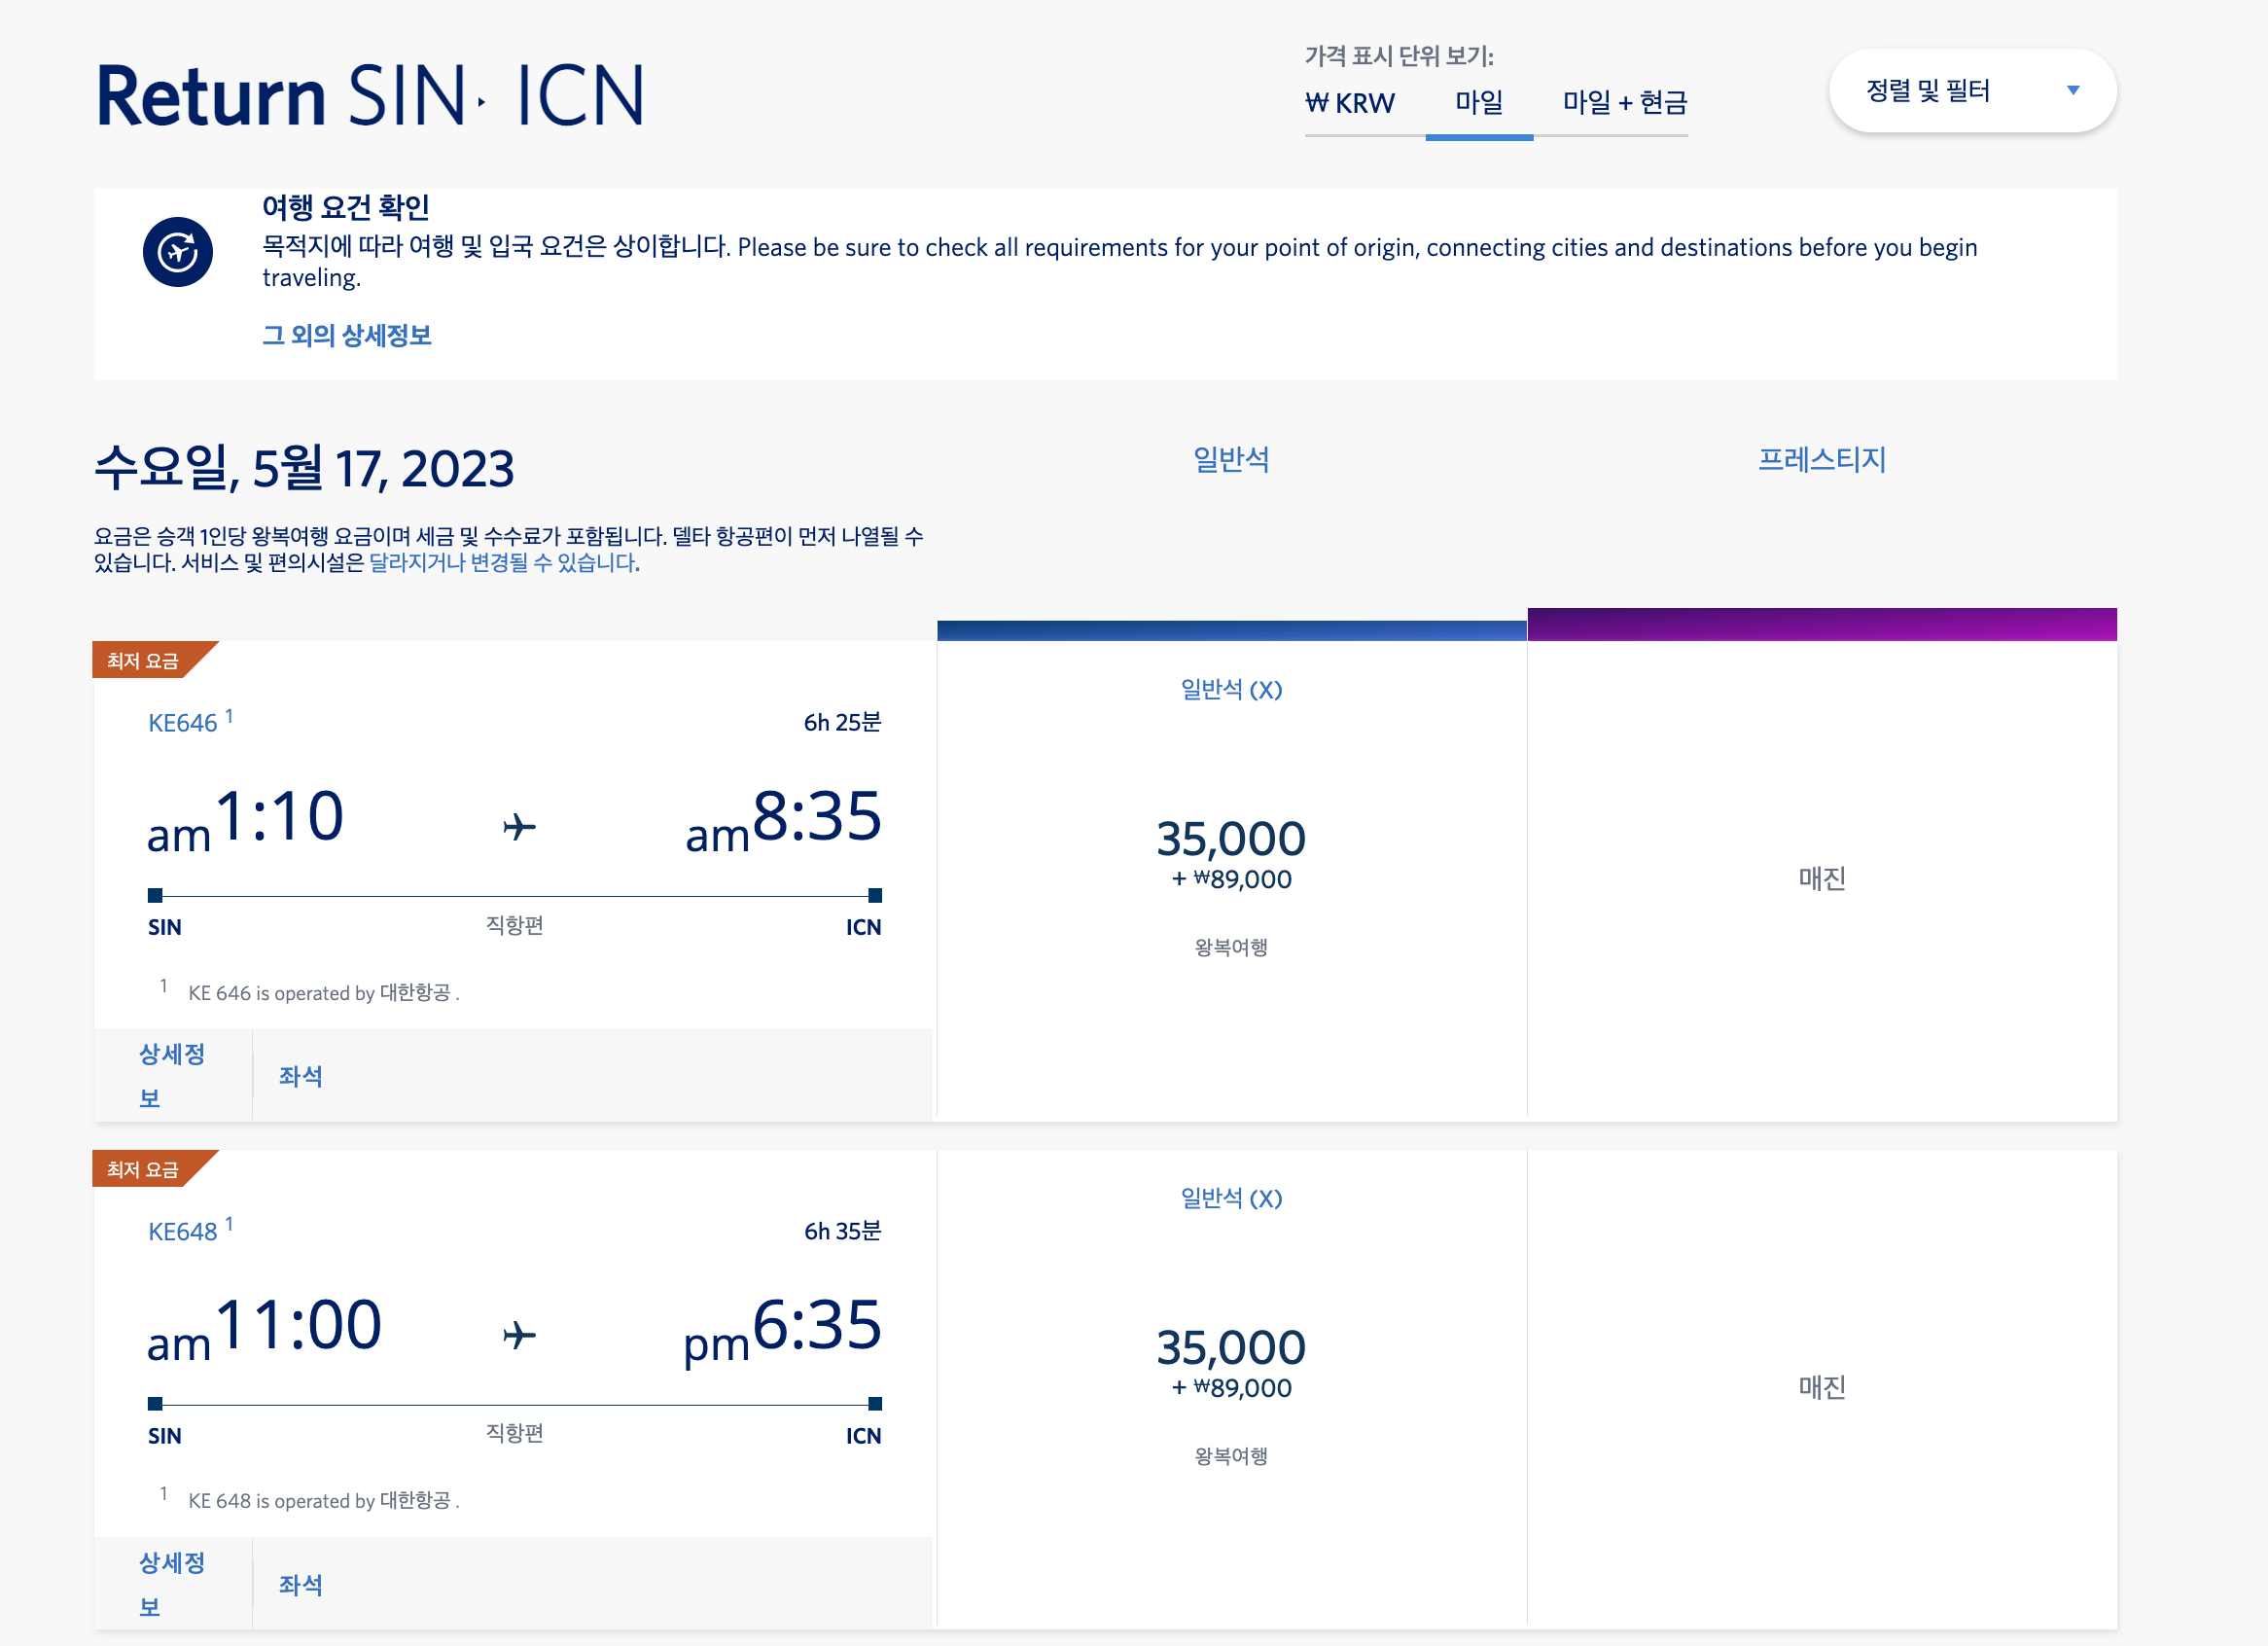This screenshot has height=1646, width=2268.
Task: Click the 최저 요금 badge on the KE648 card
Action: click(144, 1169)
